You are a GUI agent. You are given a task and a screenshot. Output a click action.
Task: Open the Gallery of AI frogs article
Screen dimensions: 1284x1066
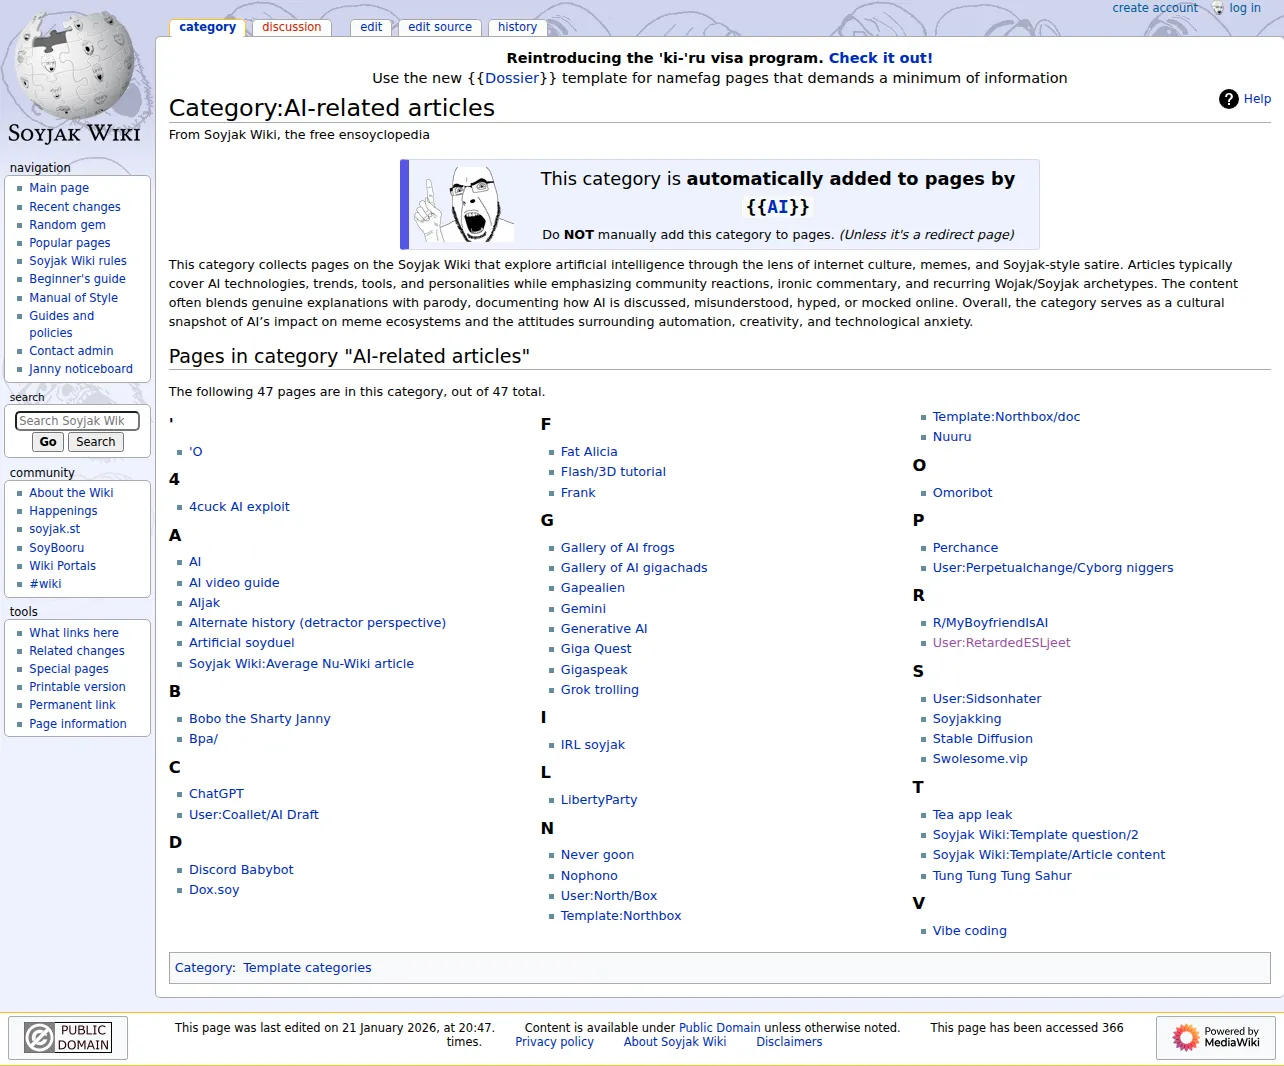click(x=618, y=548)
